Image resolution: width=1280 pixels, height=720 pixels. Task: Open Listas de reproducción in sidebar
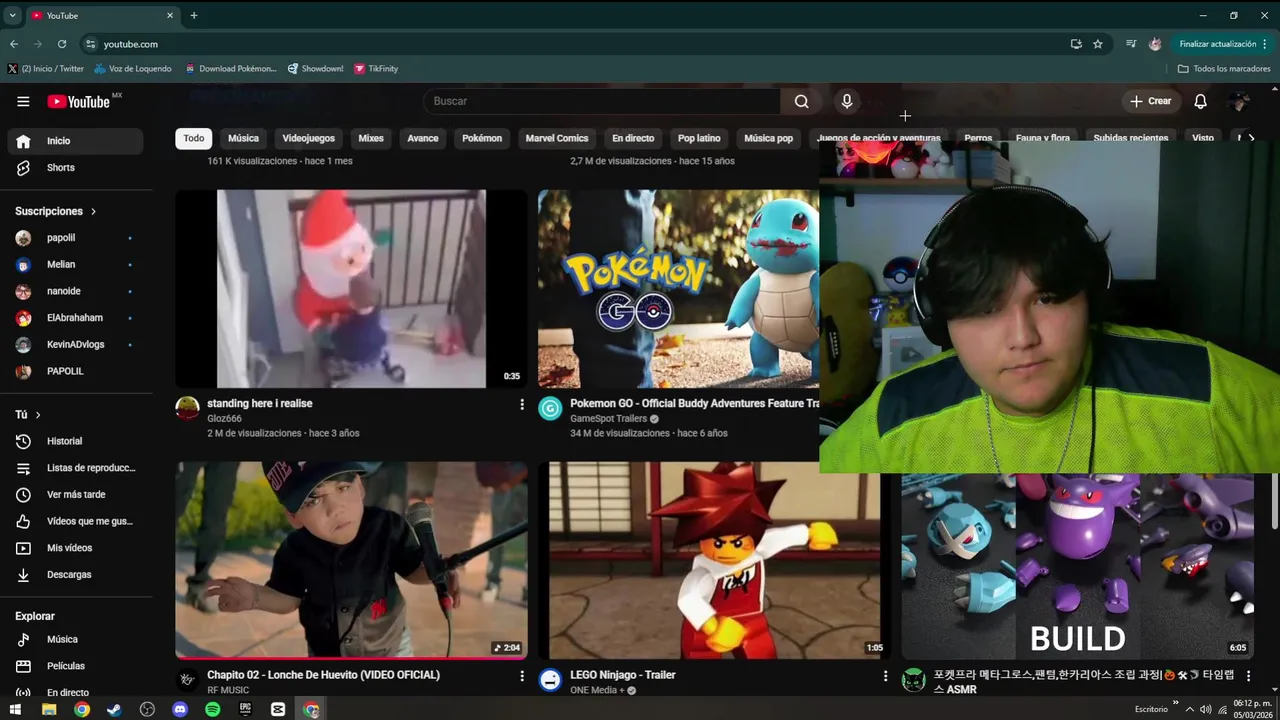coord(75,468)
